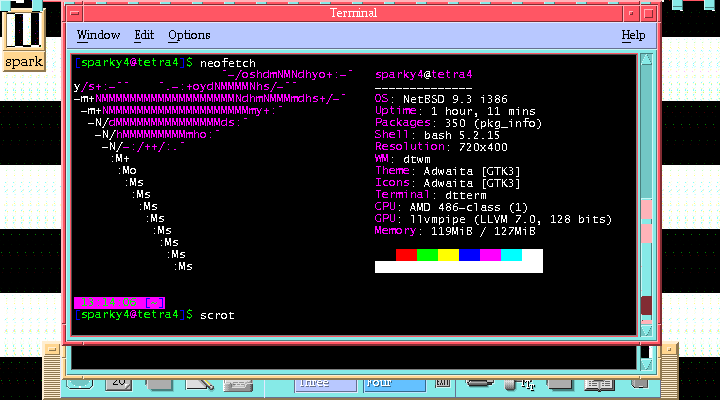Open the text editor pencil icon
Screen dimensions: 720x400
pos(200,382)
